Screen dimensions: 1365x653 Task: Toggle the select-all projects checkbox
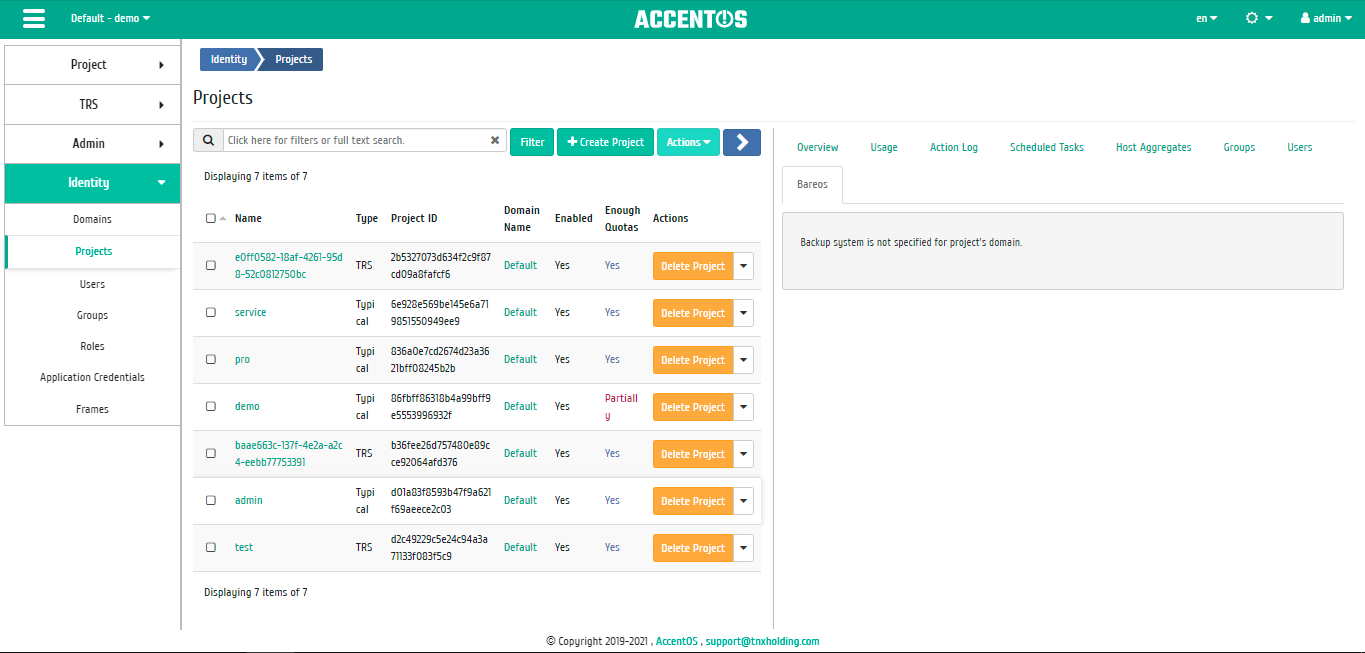pyautogui.click(x=210, y=218)
